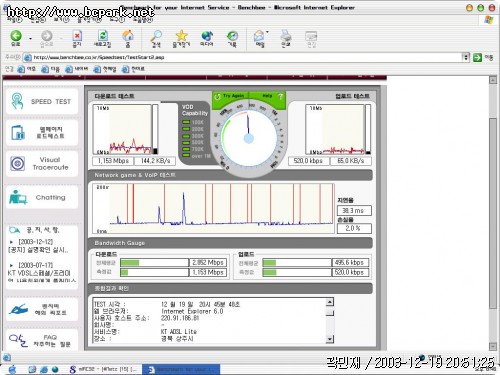The width and height of the screenshot is (500, 375).
Task: Click the upload rate value 65.0 KB/s
Action: coord(350,161)
